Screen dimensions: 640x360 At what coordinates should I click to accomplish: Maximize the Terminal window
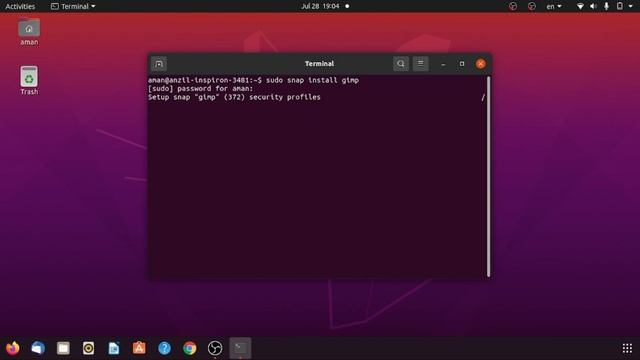point(462,64)
